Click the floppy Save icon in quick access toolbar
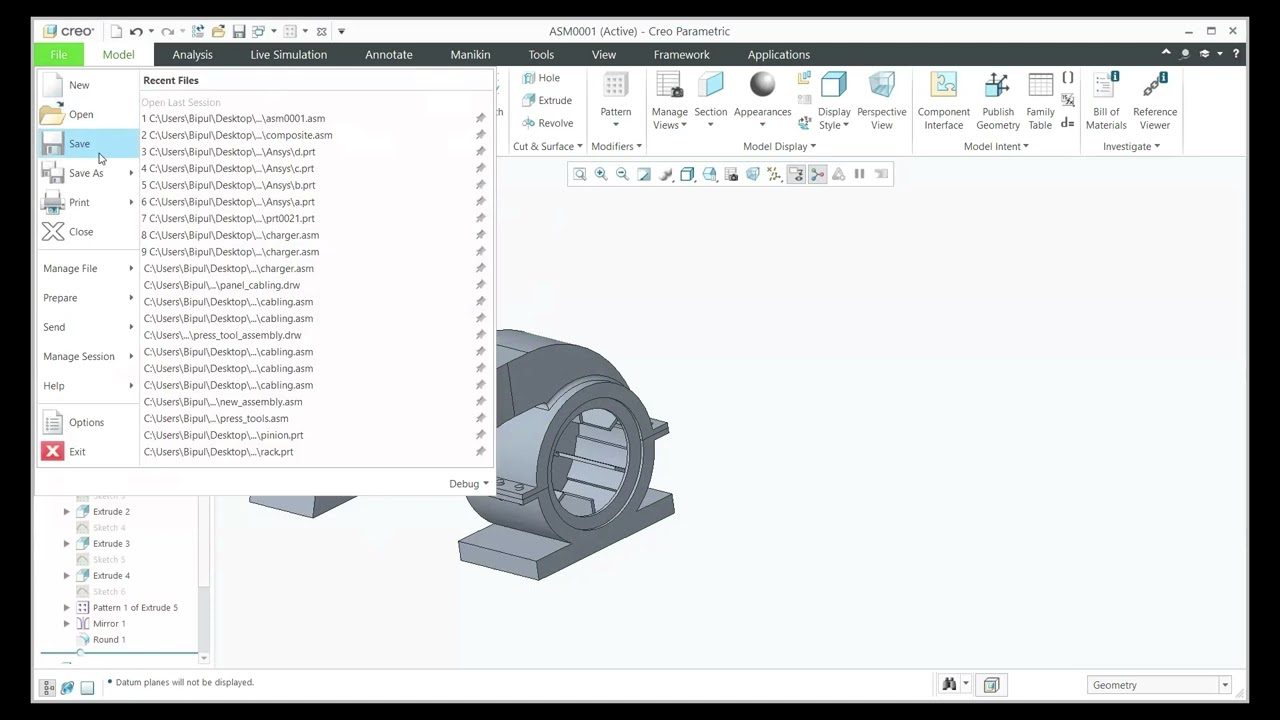 [238, 31]
